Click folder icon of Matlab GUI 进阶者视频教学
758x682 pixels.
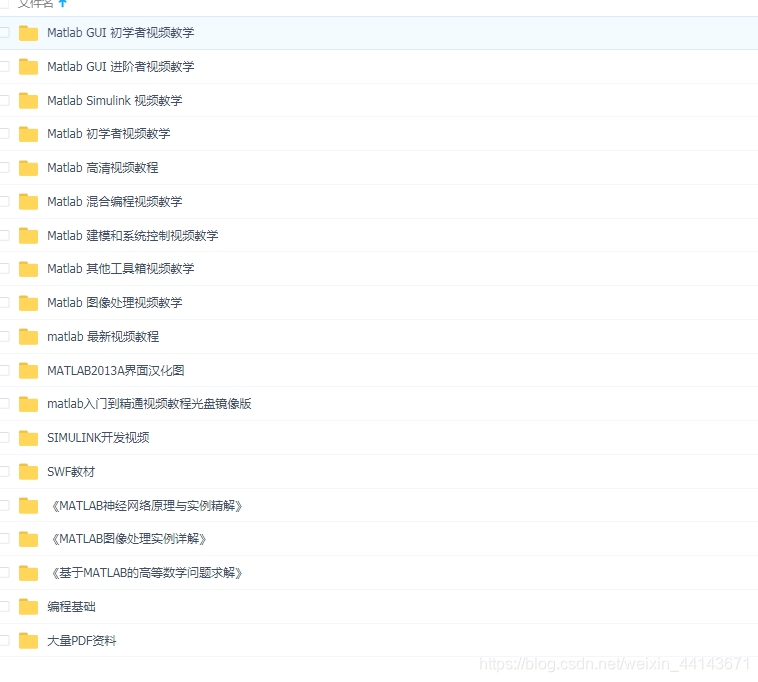click(x=29, y=67)
